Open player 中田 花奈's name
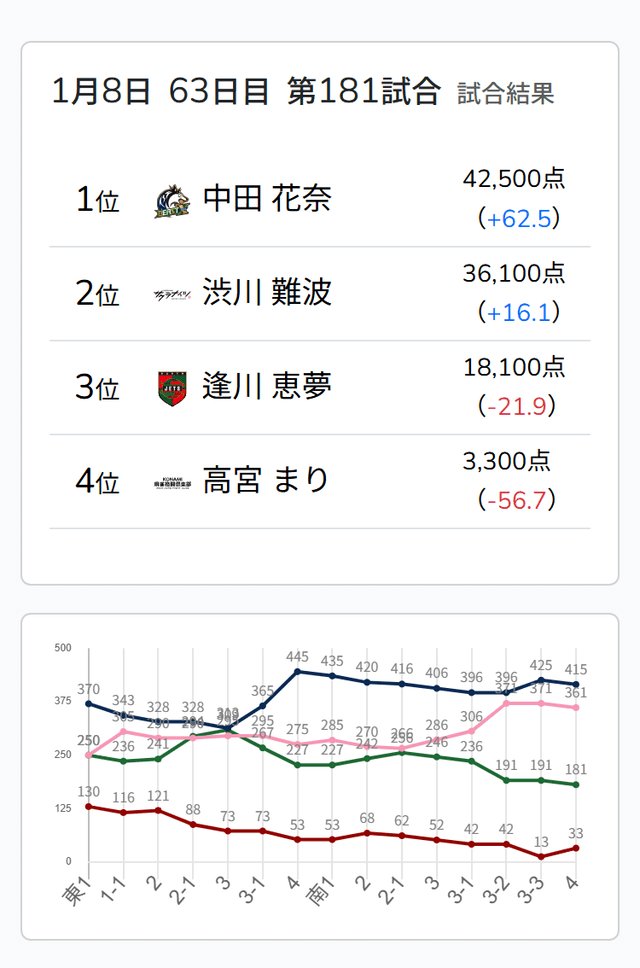 [x=266, y=199]
